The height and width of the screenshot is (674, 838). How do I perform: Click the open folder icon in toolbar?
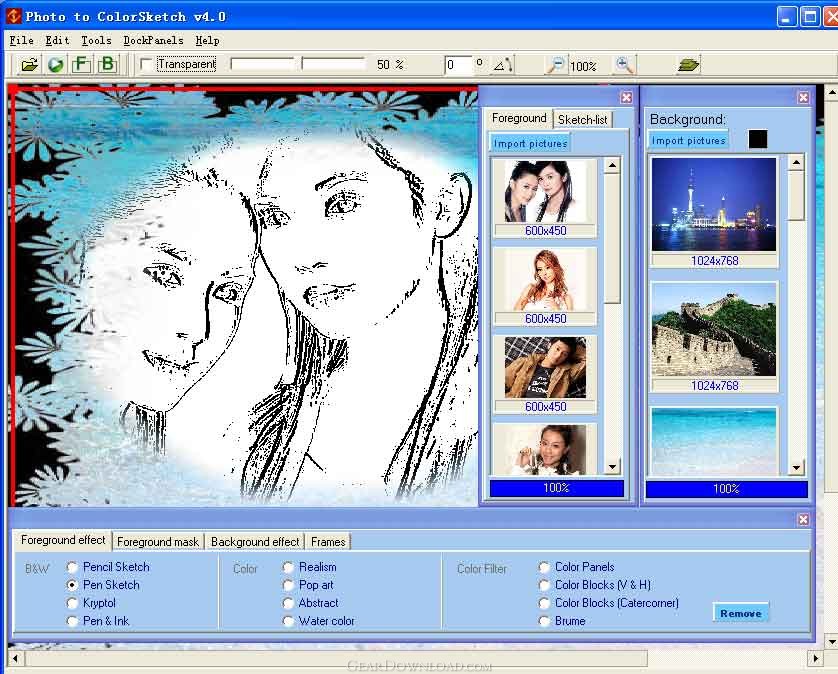pyautogui.click(x=29, y=65)
